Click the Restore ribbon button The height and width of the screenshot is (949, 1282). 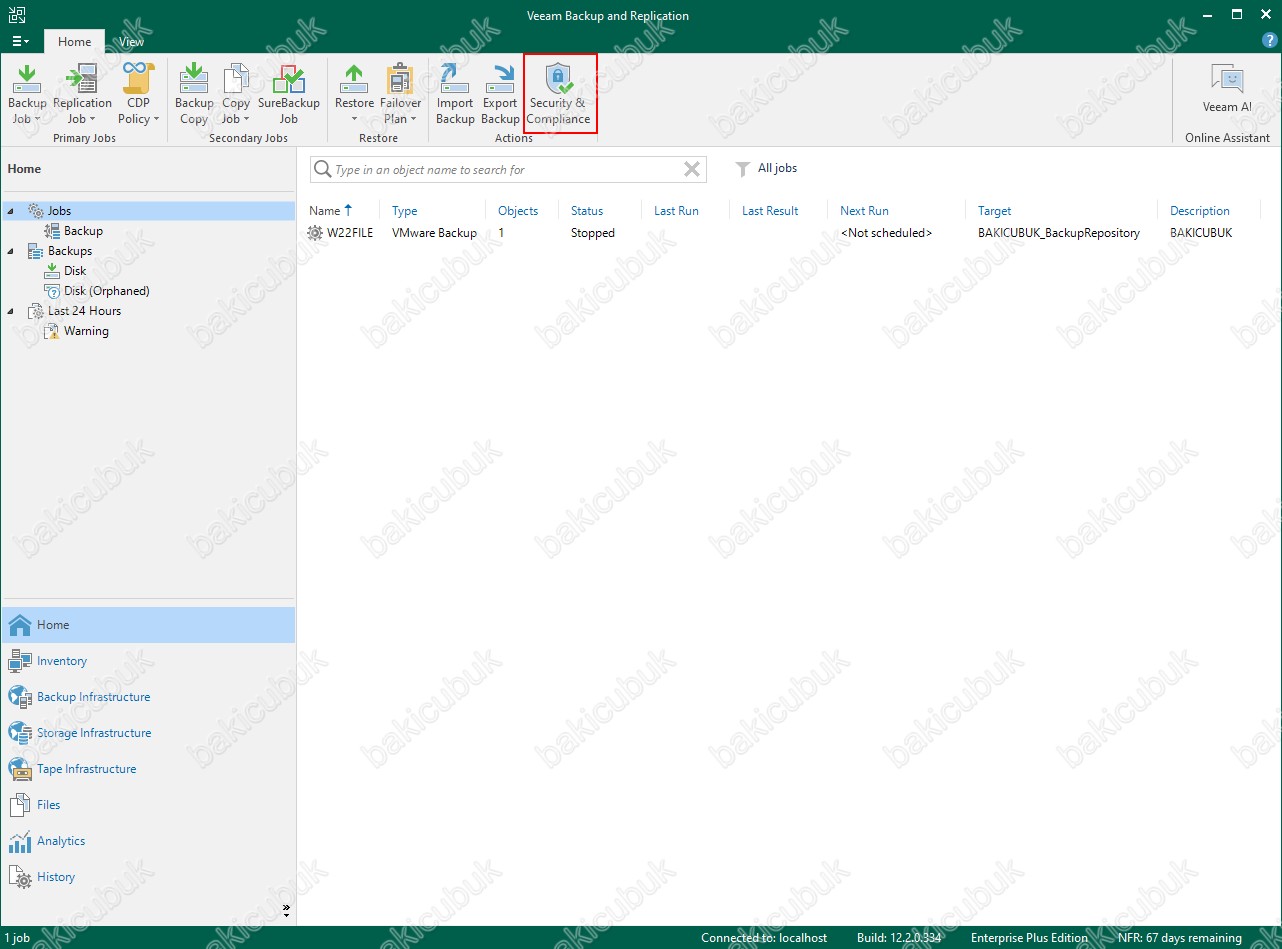pos(354,95)
